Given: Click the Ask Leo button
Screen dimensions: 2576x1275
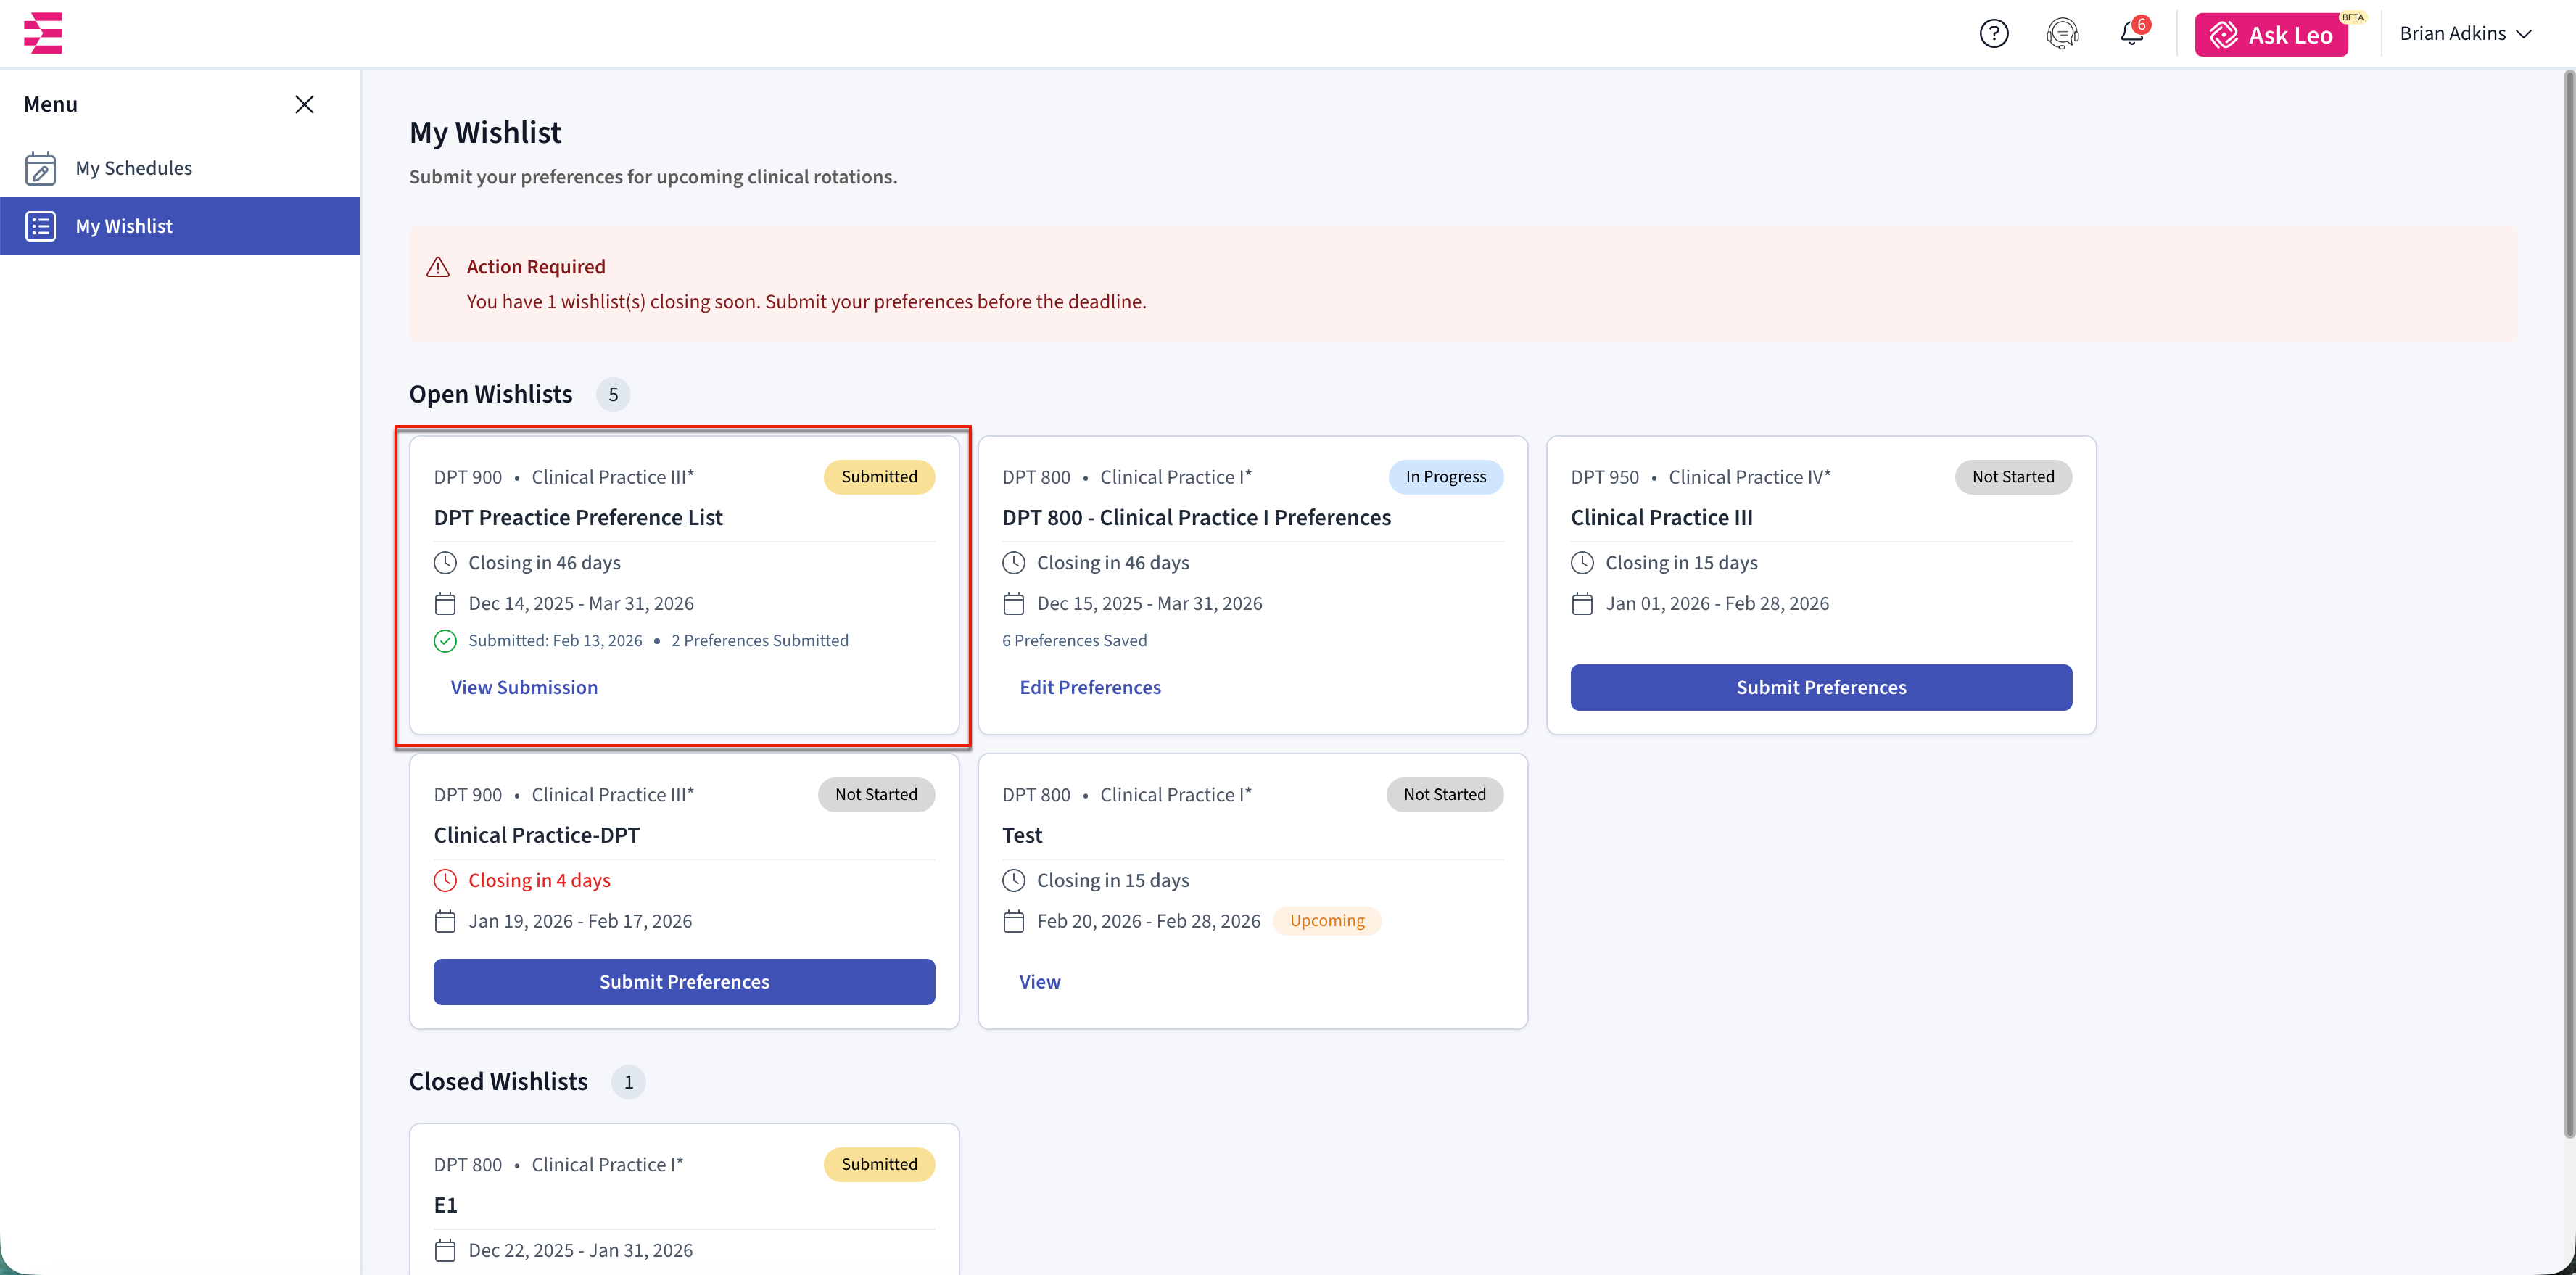Looking at the screenshot, I should [2271, 35].
